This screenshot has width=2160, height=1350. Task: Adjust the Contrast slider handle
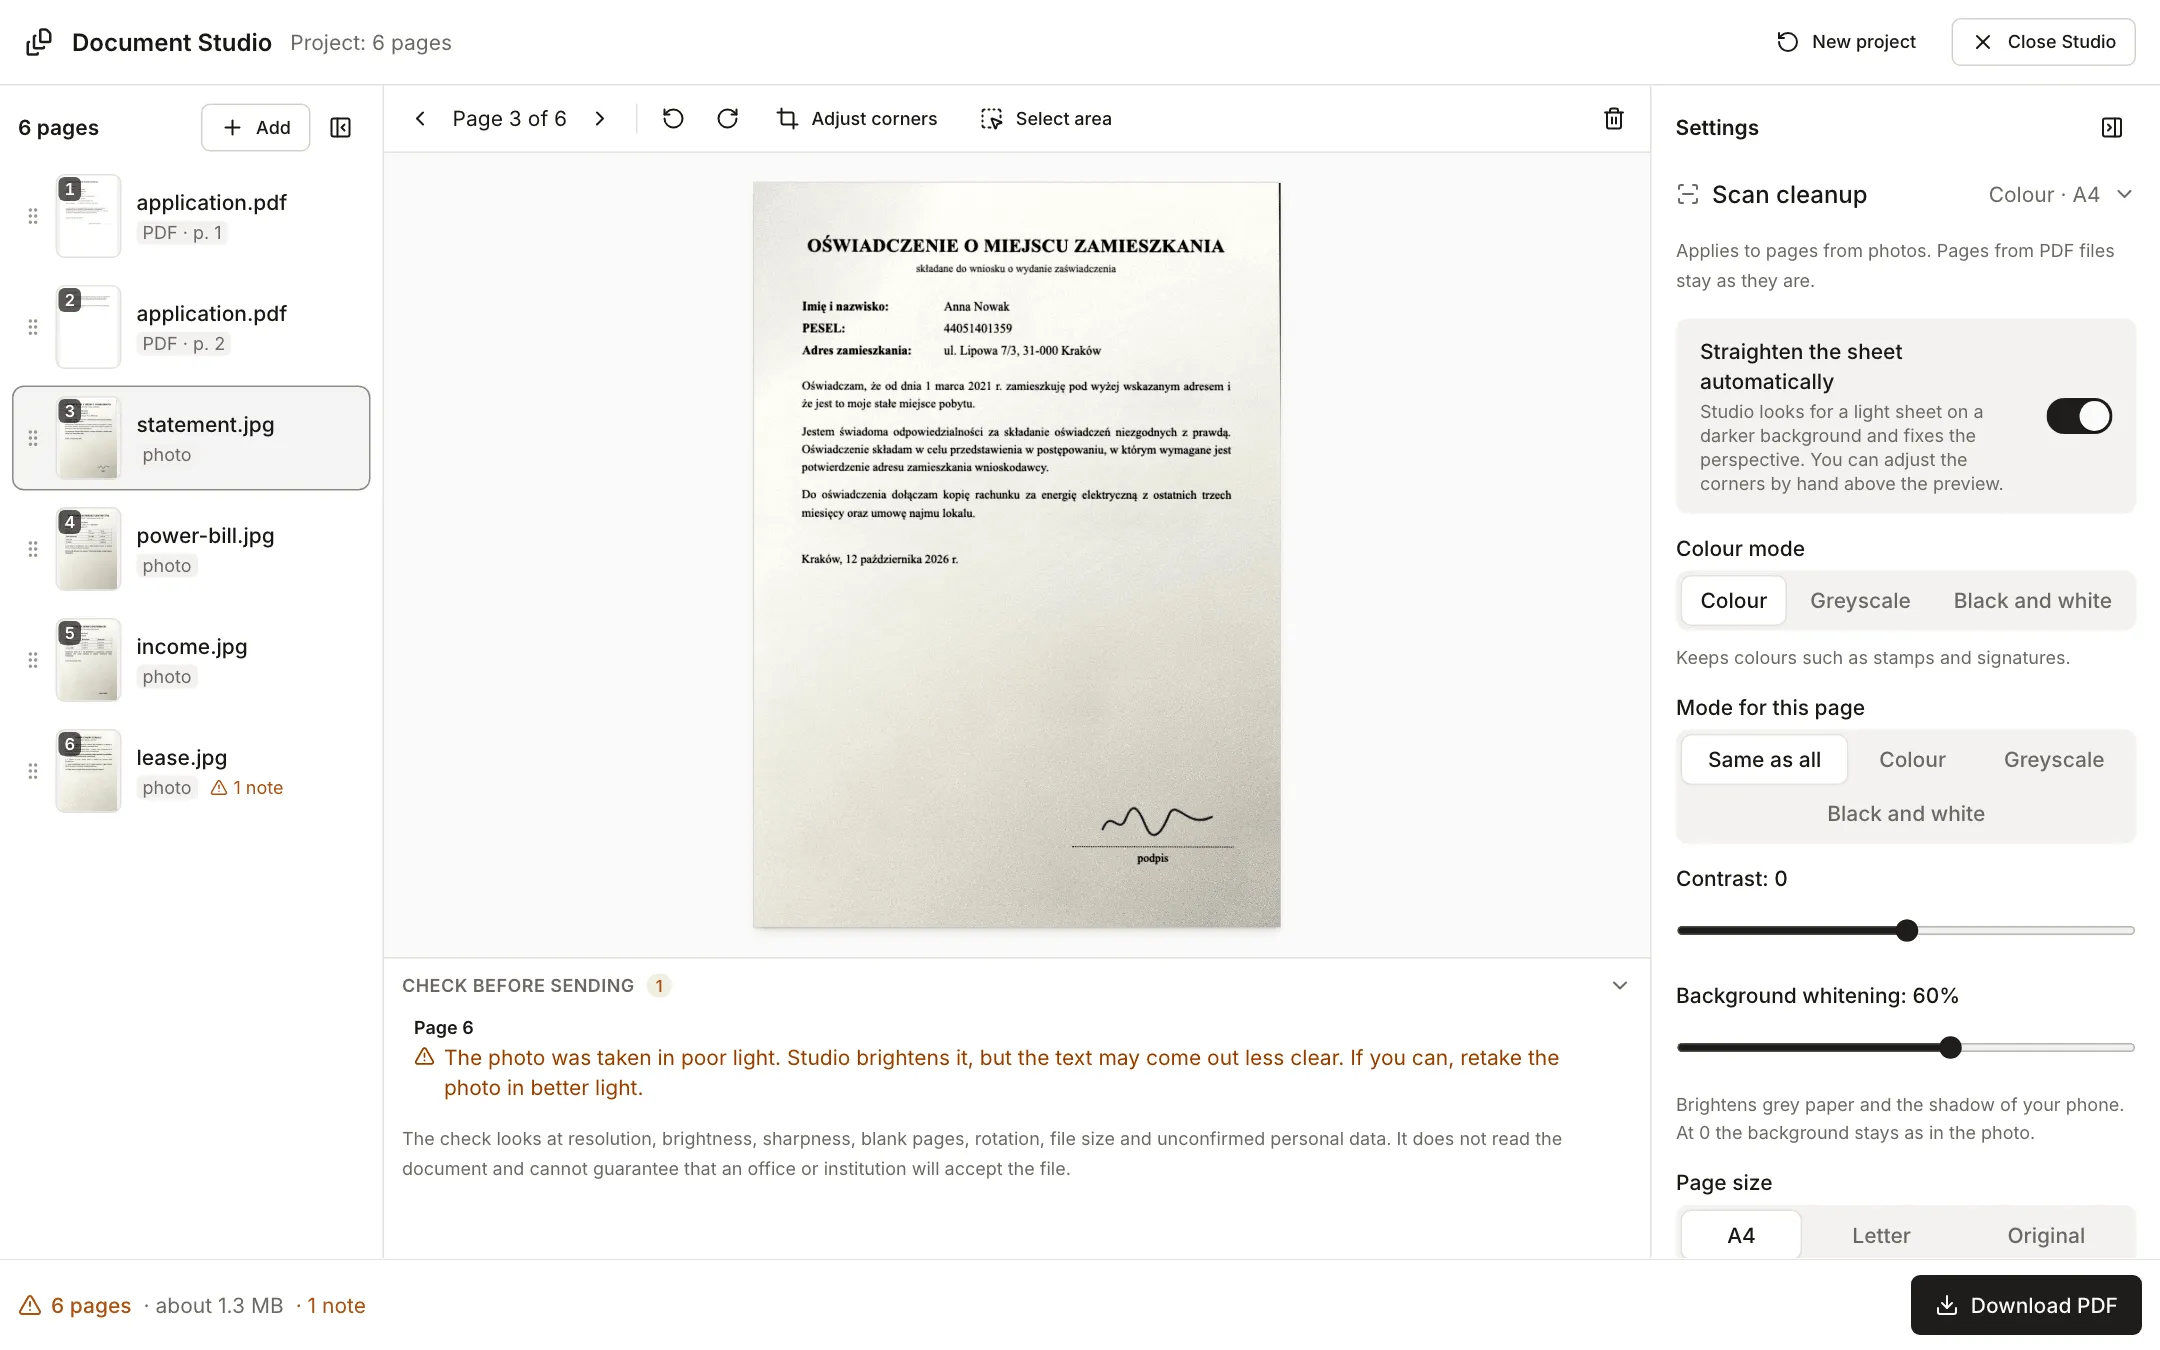click(x=1907, y=931)
